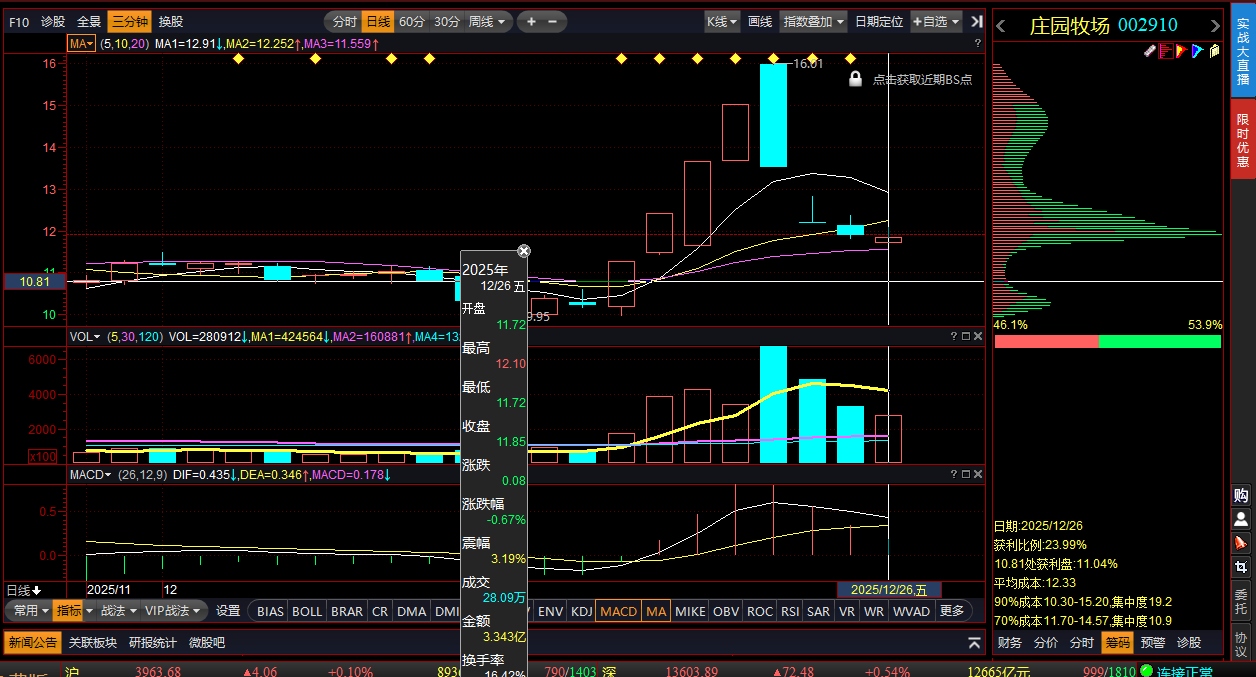Switch chart to 60分 period
1256x677 pixels.
(411, 21)
